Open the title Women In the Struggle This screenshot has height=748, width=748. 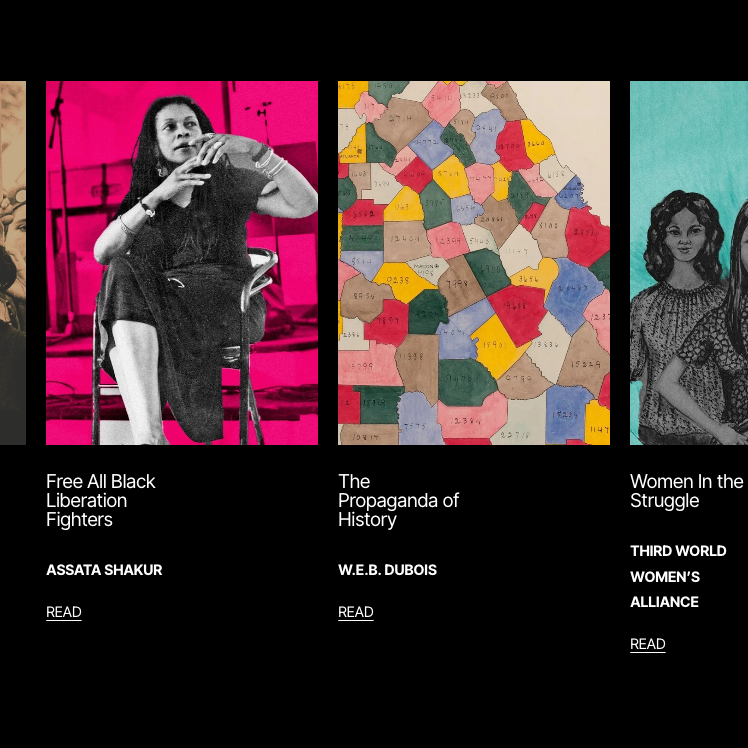coord(686,491)
